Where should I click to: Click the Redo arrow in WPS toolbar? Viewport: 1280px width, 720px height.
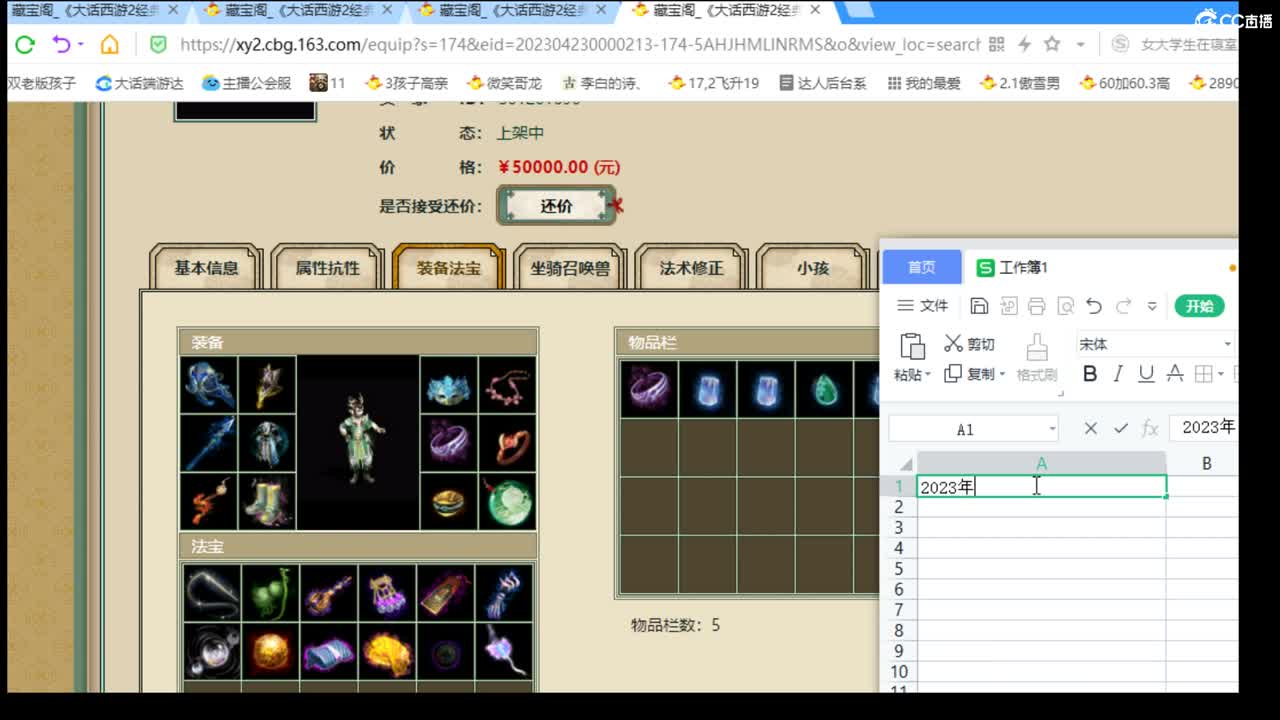click(1124, 306)
